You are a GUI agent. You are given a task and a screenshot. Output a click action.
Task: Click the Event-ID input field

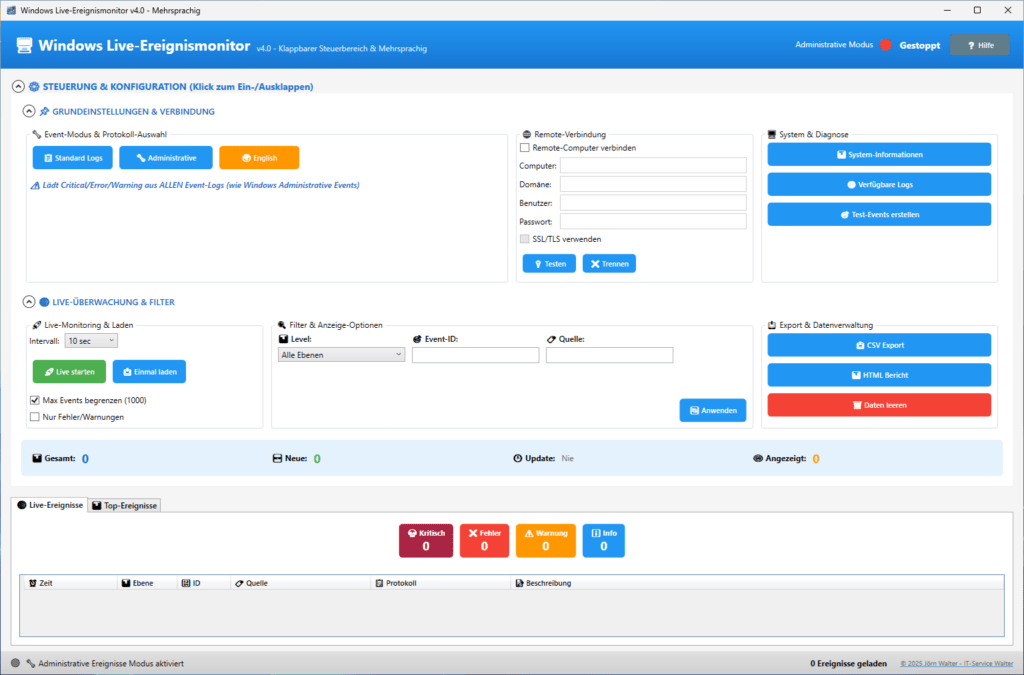tap(476, 354)
